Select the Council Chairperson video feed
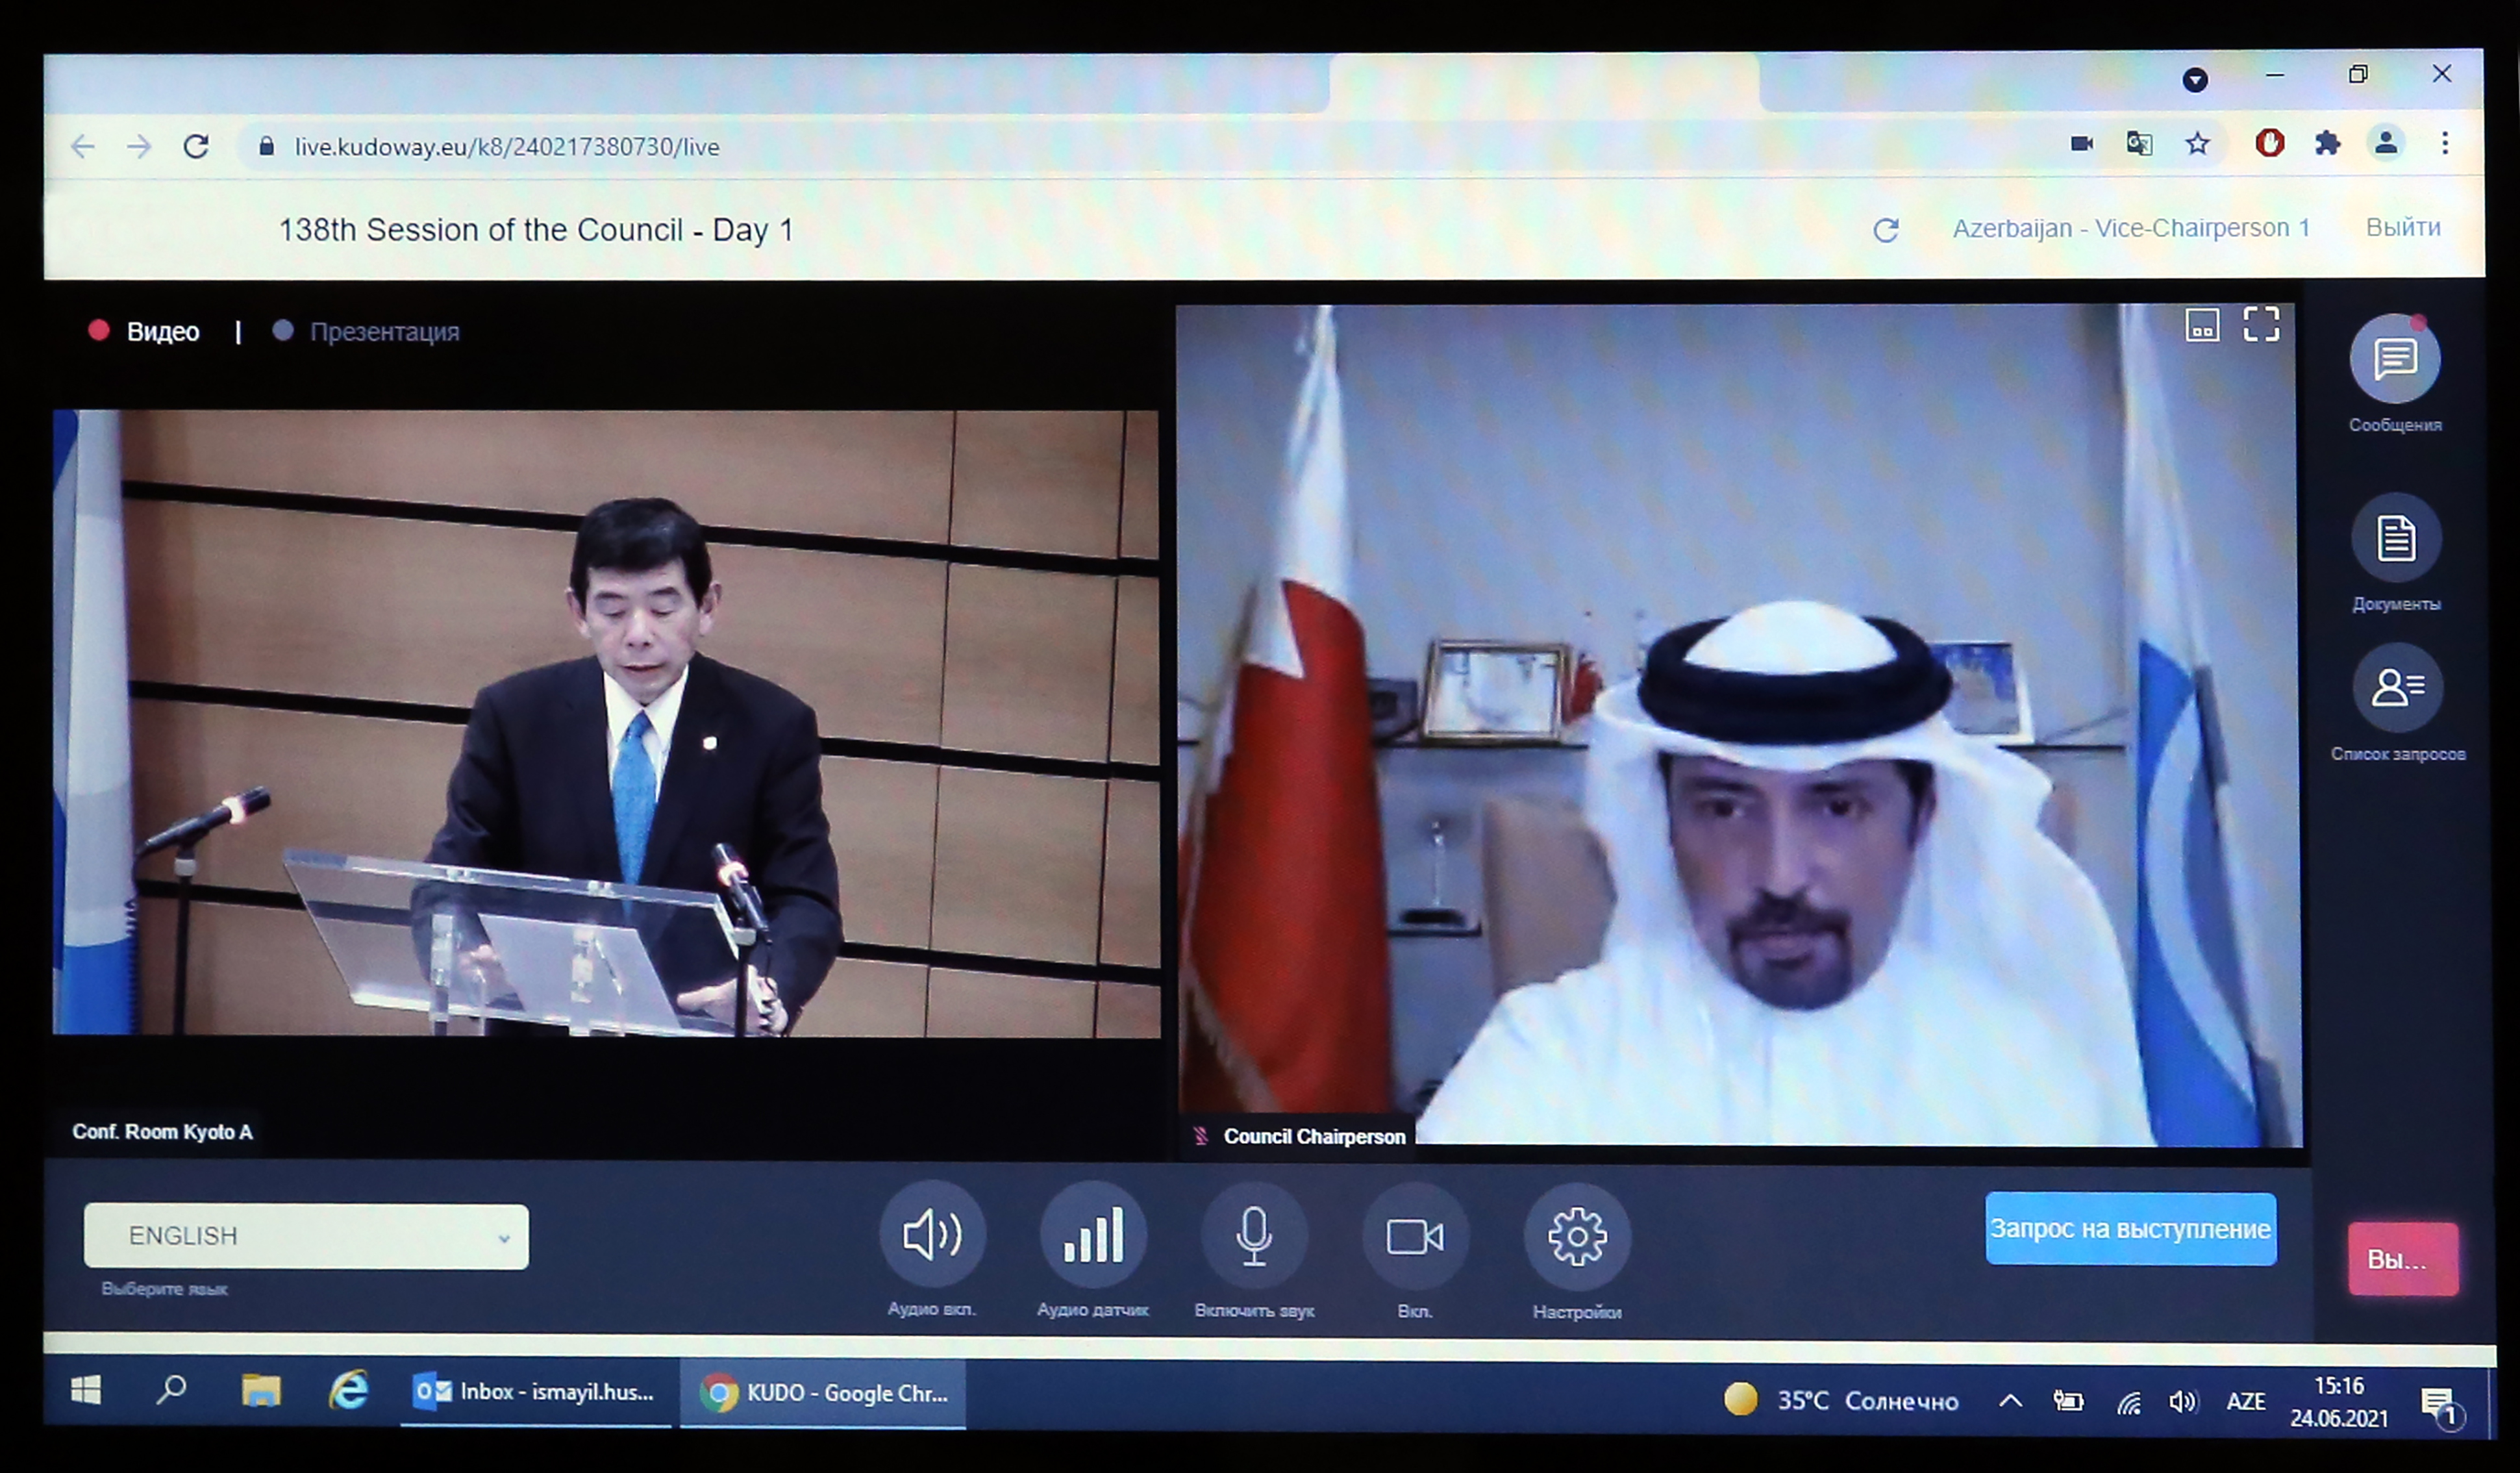Screen dimensions: 2520x1473 (x=1739, y=725)
